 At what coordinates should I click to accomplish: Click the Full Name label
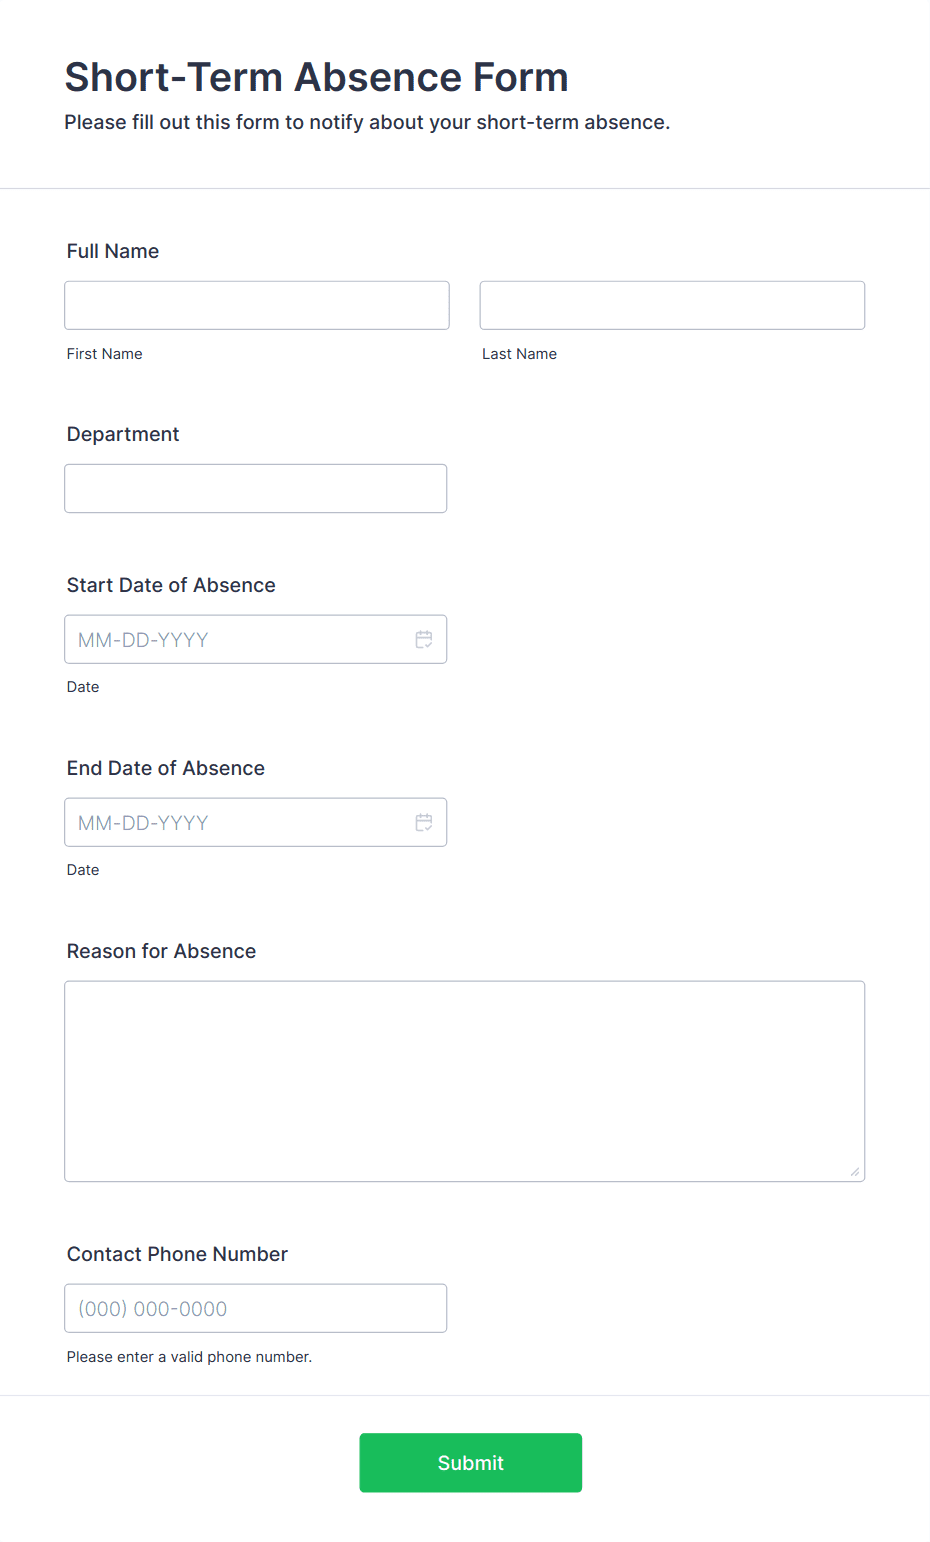pyautogui.click(x=112, y=251)
